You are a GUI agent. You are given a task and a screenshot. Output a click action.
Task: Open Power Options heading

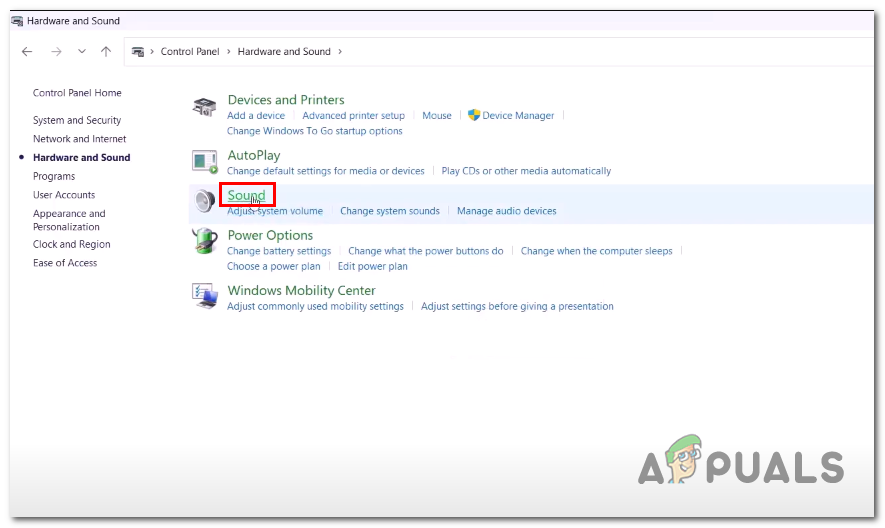pyautogui.click(x=270, y=235)
